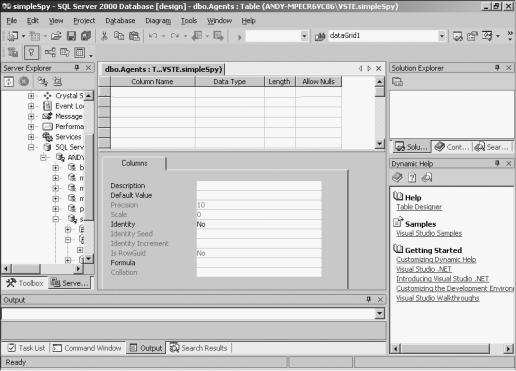Click the Undo toolbar icon
The height and width of the screenshot is (371, 516).
click(153, 36)
